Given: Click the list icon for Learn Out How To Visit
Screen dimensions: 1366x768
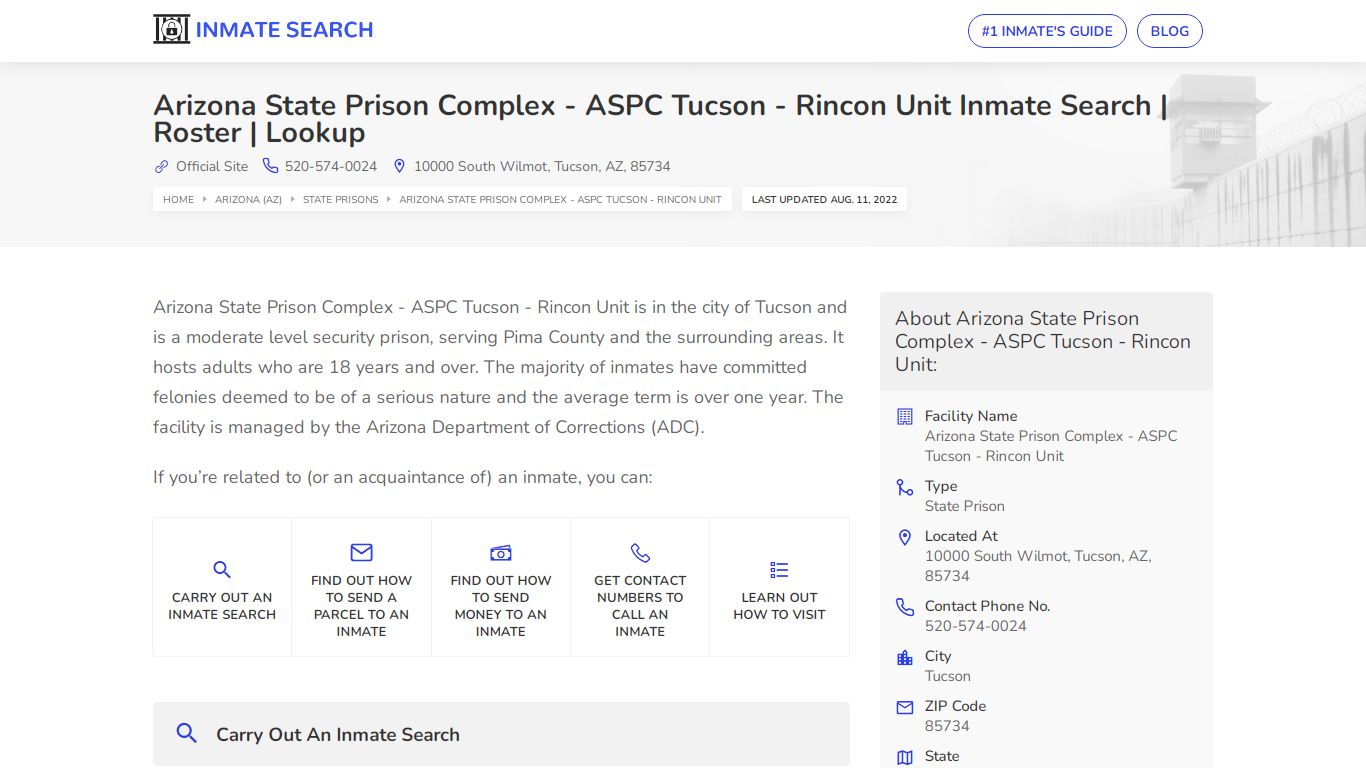Looking at the screenshot, I should (x=779, y=570).
